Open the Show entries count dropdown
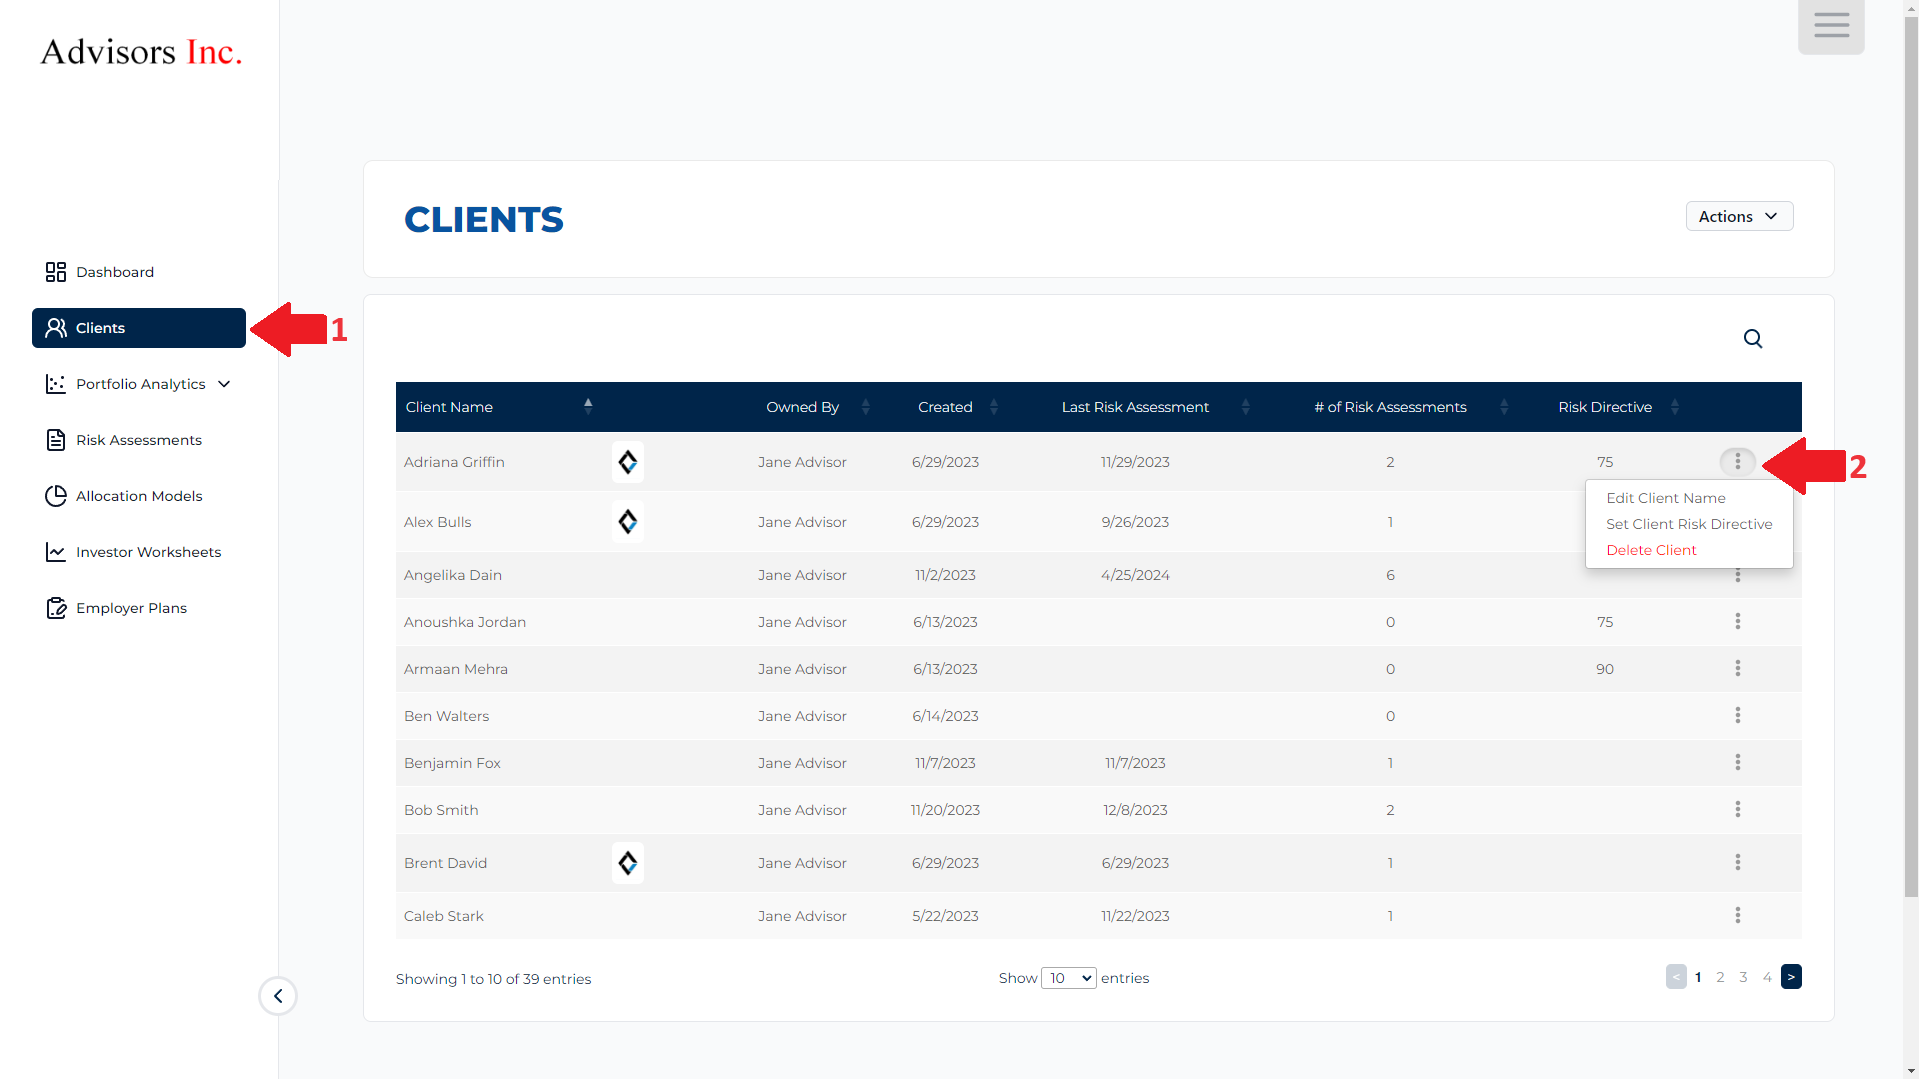This screenshot has width=1919, height=1079. (x=1068, y=978)
